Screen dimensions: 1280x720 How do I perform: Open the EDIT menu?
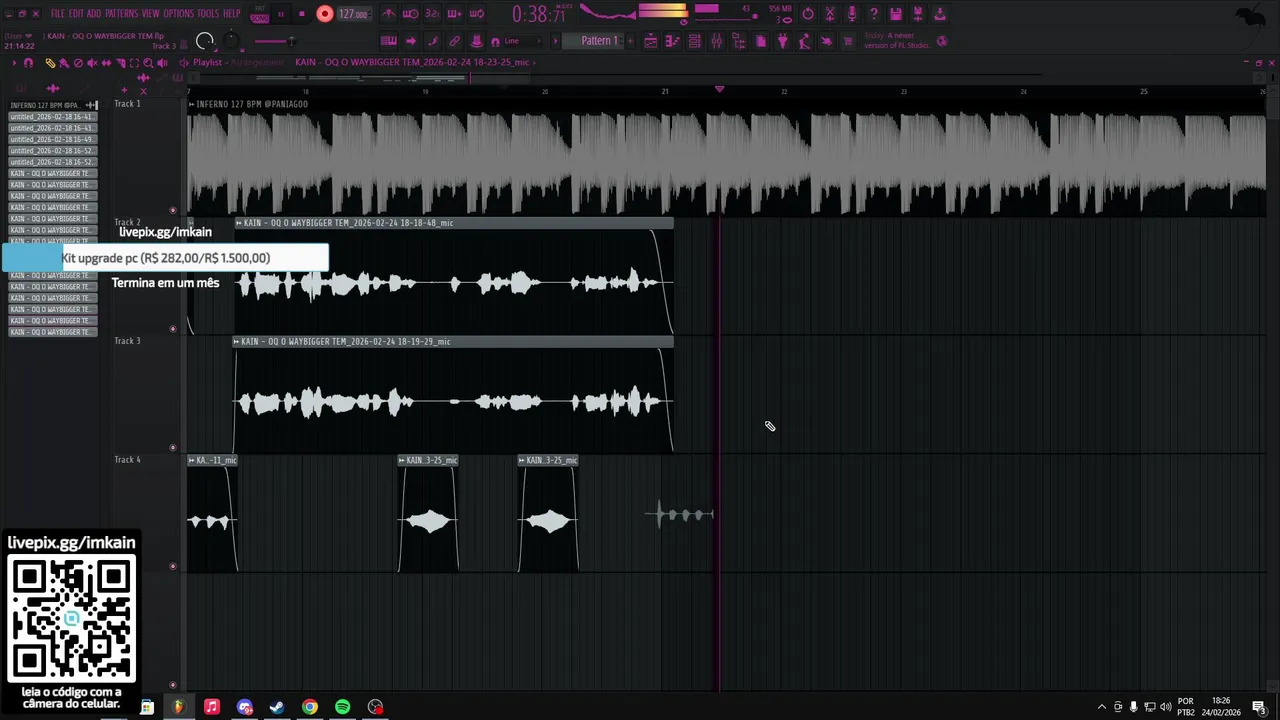tap(76, 14)
